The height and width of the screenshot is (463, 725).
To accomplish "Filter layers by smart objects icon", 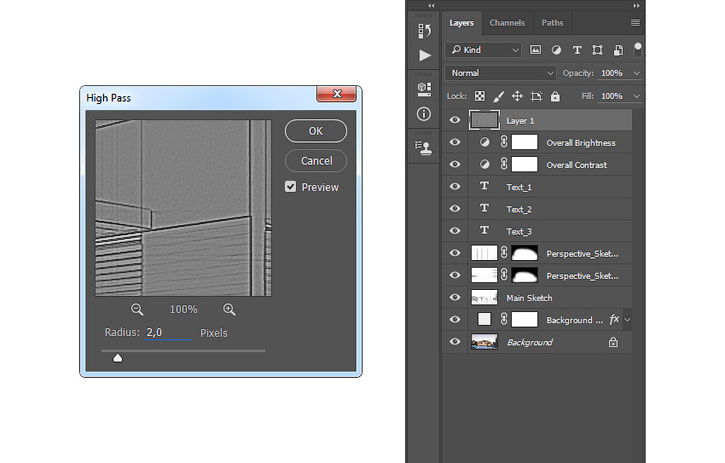I will [x=618, y=50].
